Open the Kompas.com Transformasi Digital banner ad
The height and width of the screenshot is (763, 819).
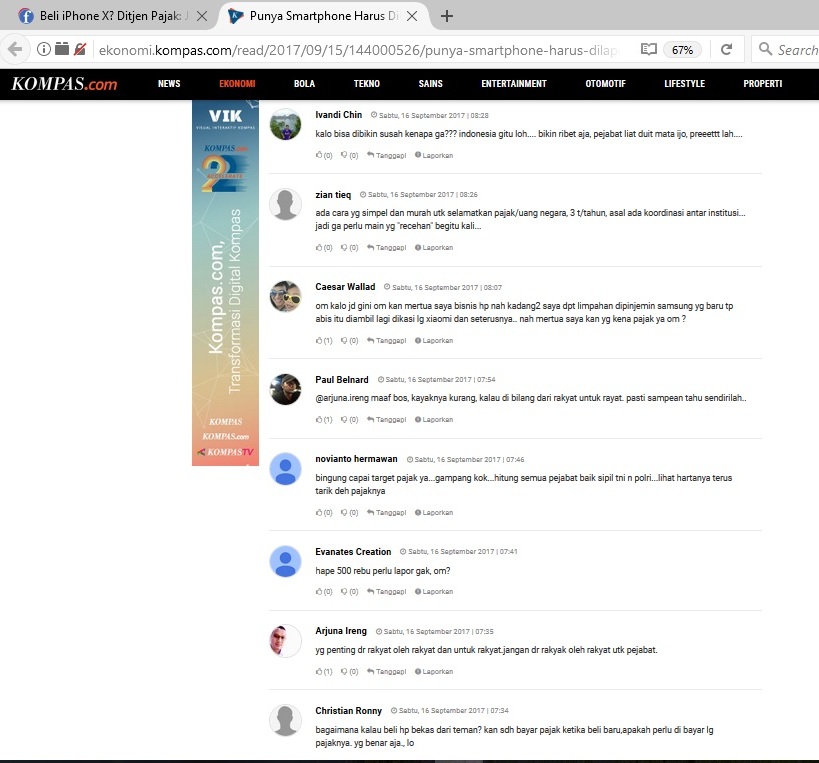click(225, 283)
